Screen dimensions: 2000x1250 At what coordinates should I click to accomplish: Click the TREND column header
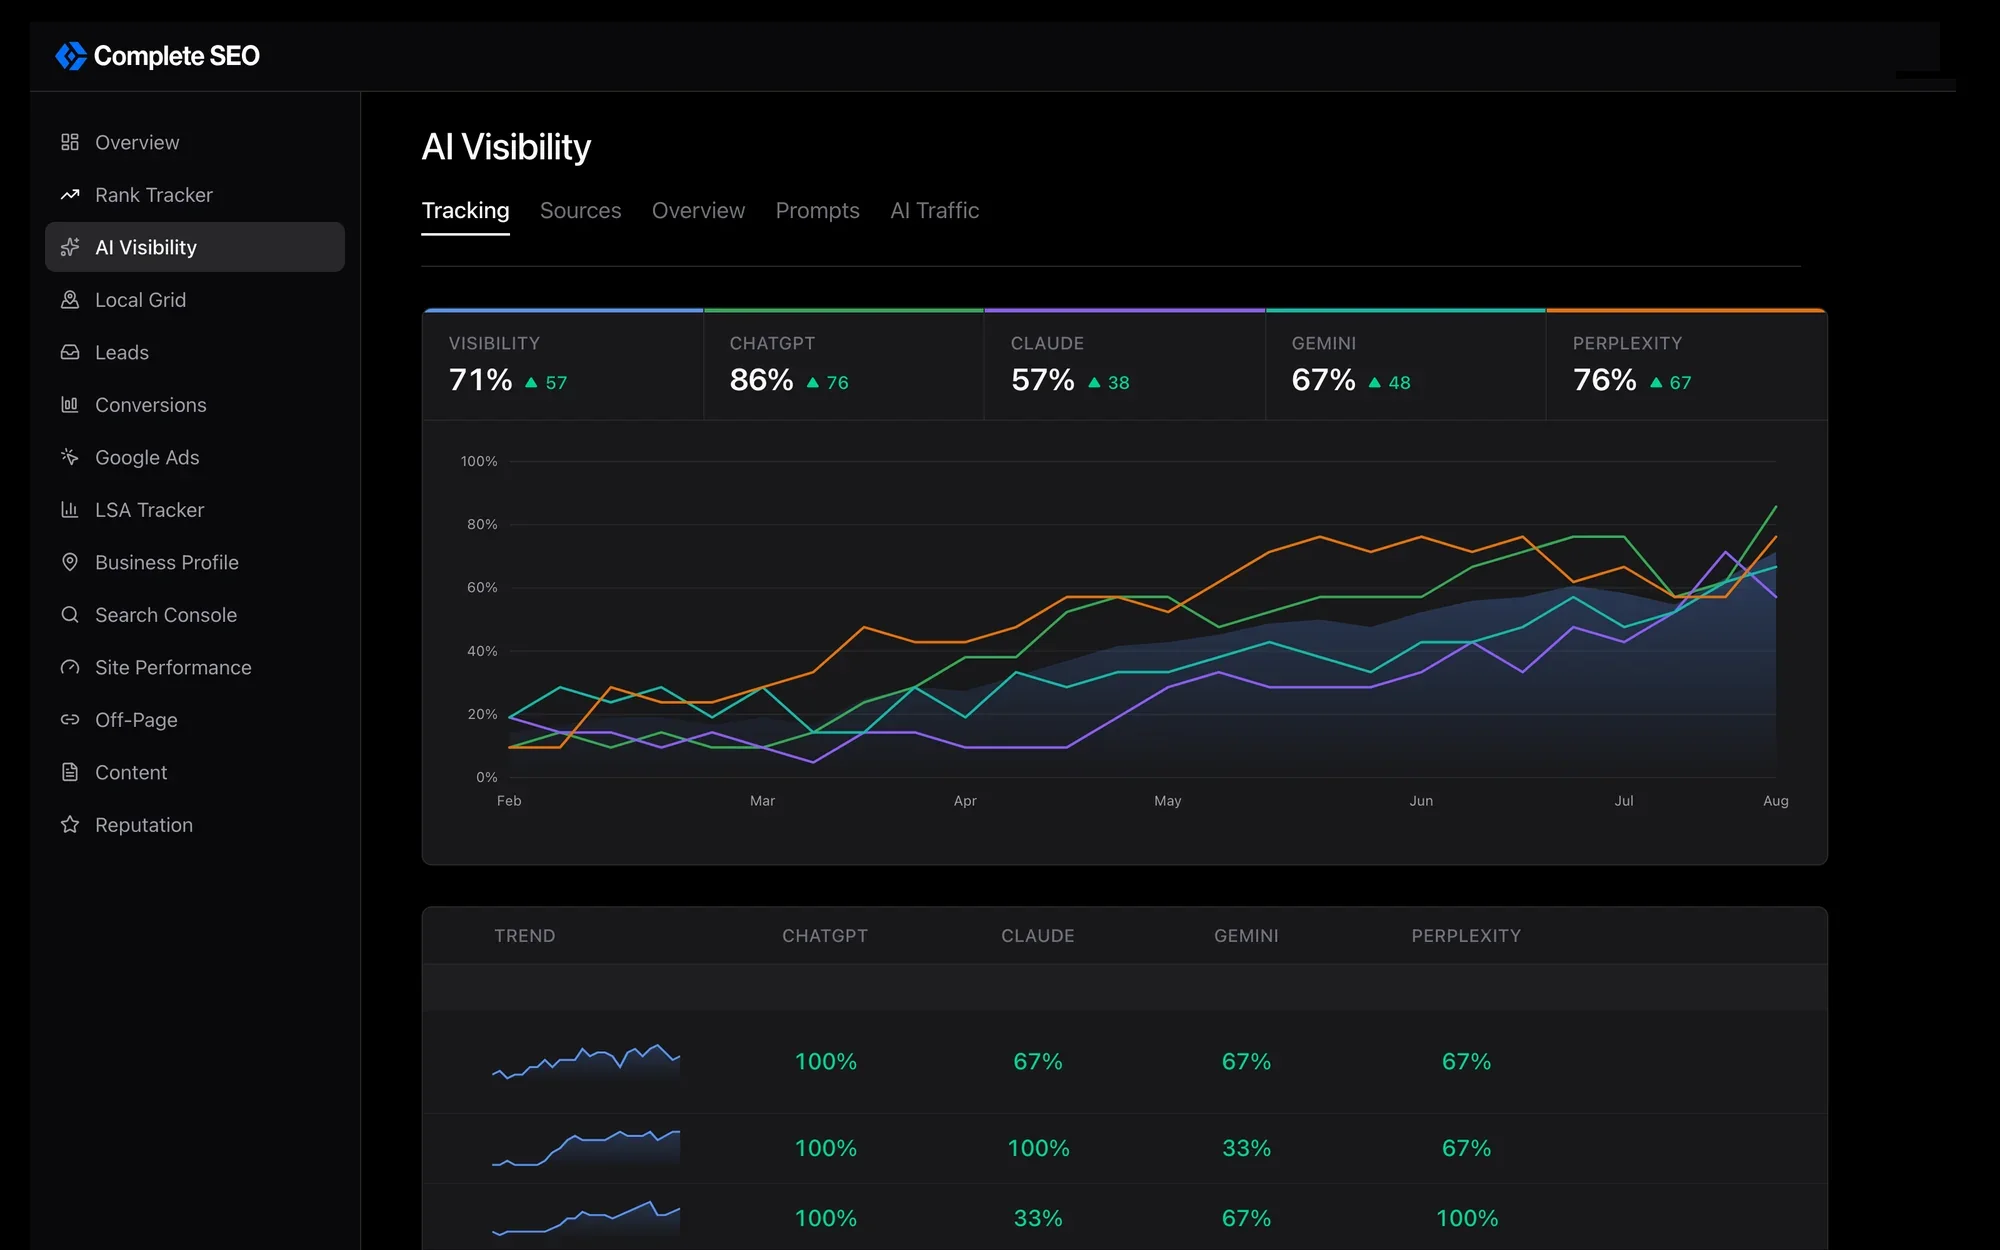coord(525,936)
